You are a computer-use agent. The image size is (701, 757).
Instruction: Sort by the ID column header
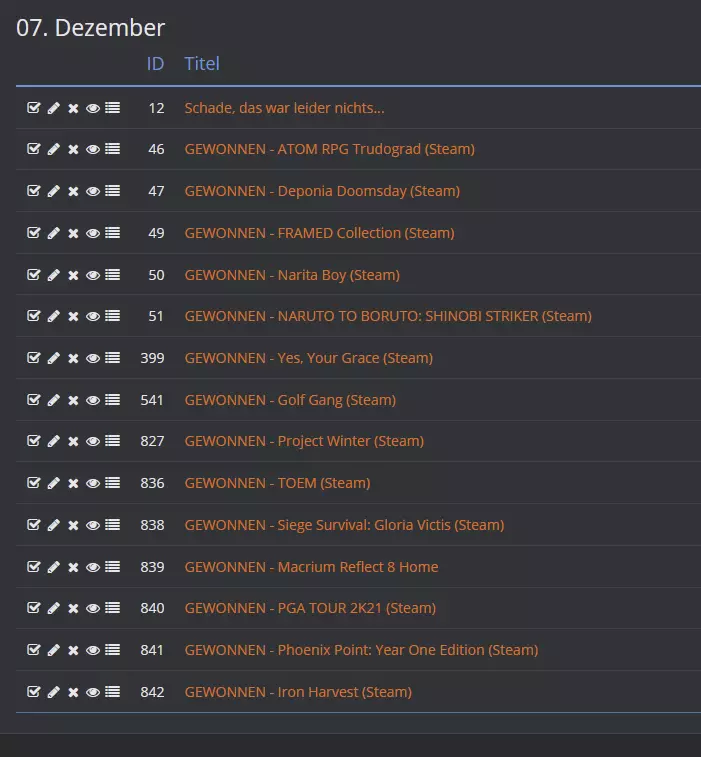click(x=155, y=64)
